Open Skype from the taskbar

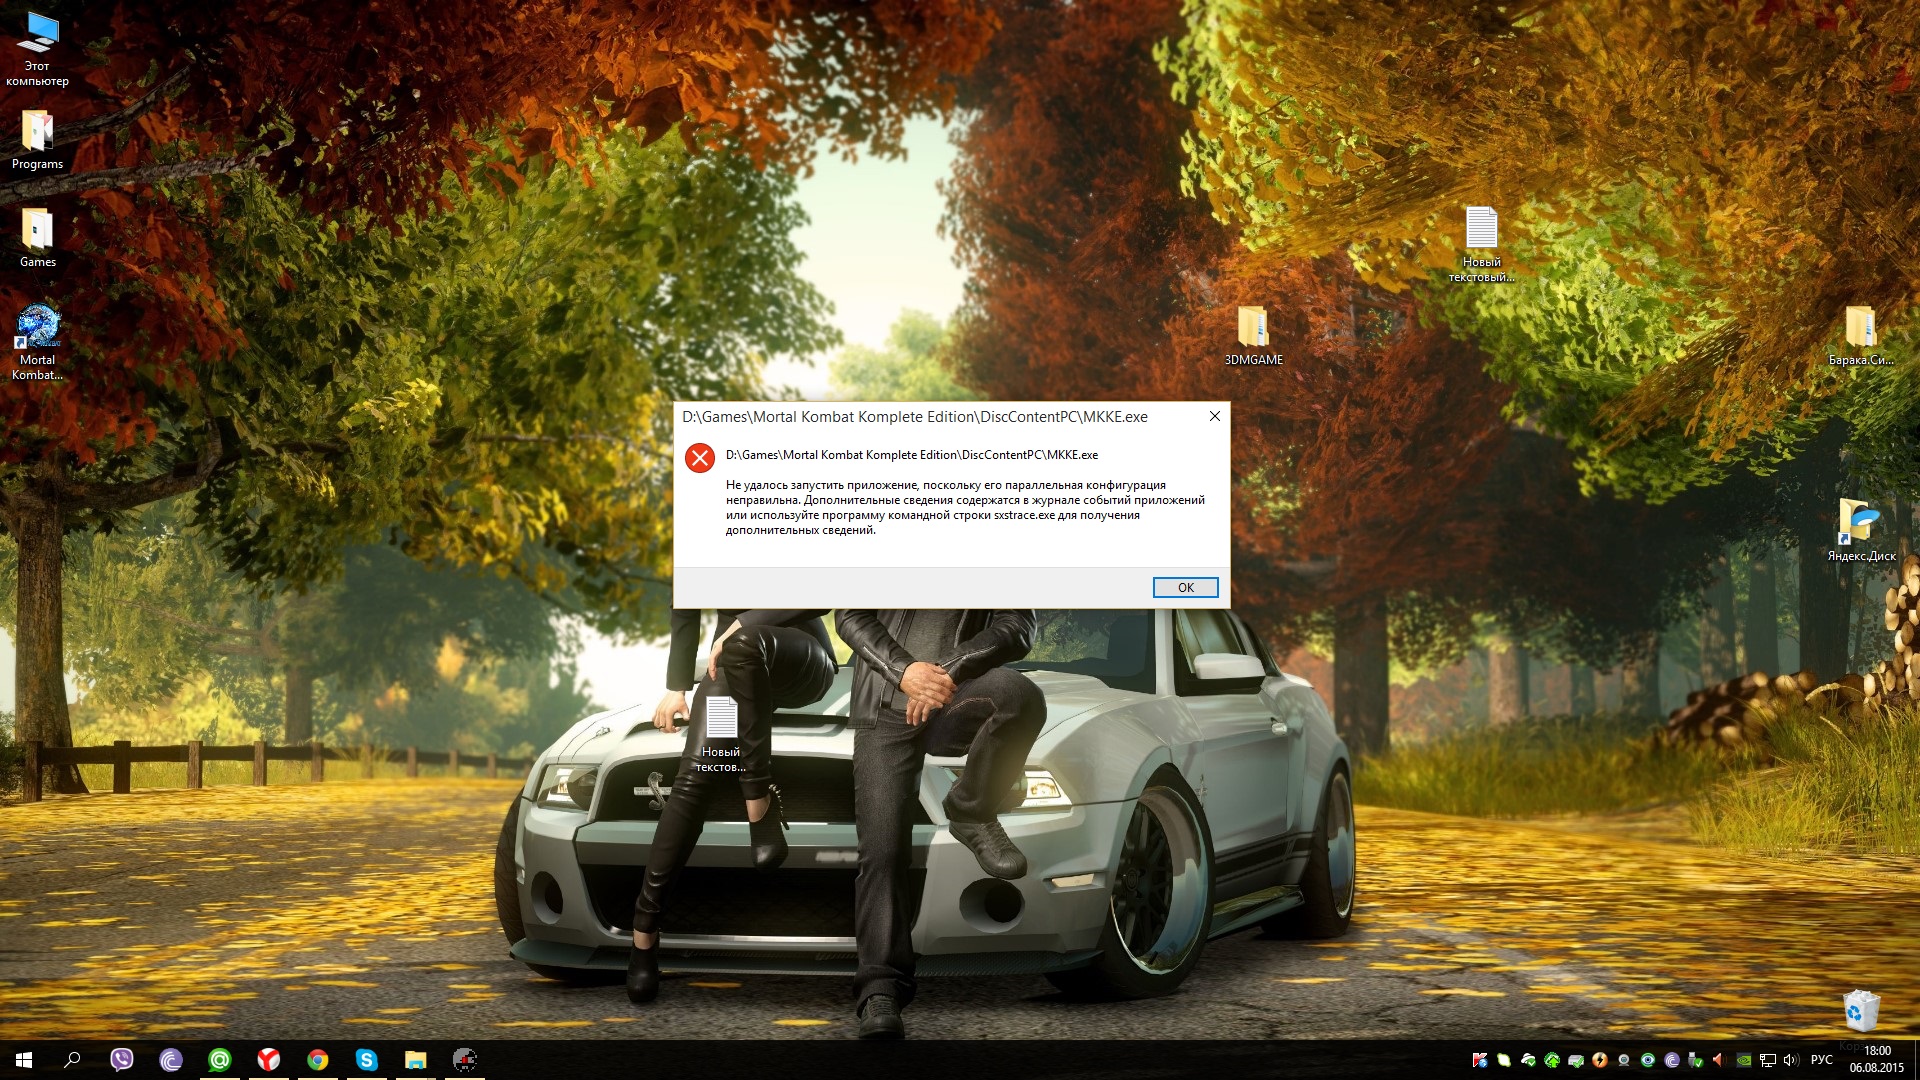coord(366,1060)
